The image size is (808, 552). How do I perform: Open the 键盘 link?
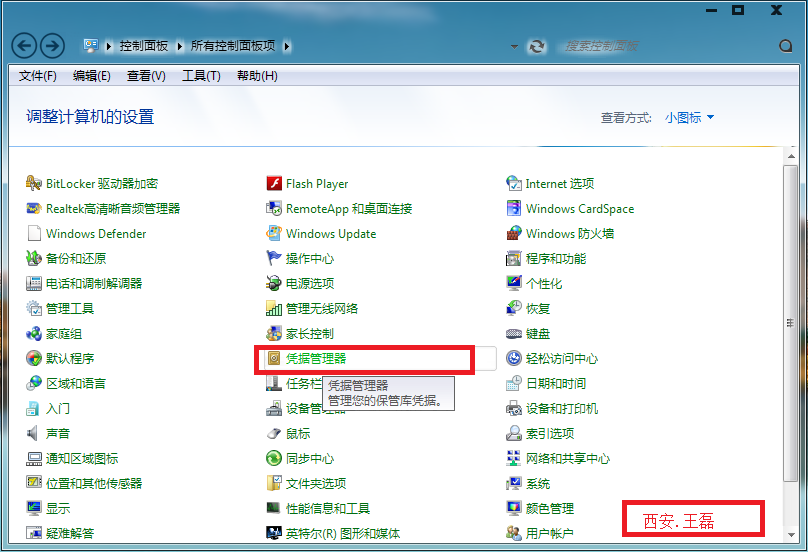(x=538, y=333)
